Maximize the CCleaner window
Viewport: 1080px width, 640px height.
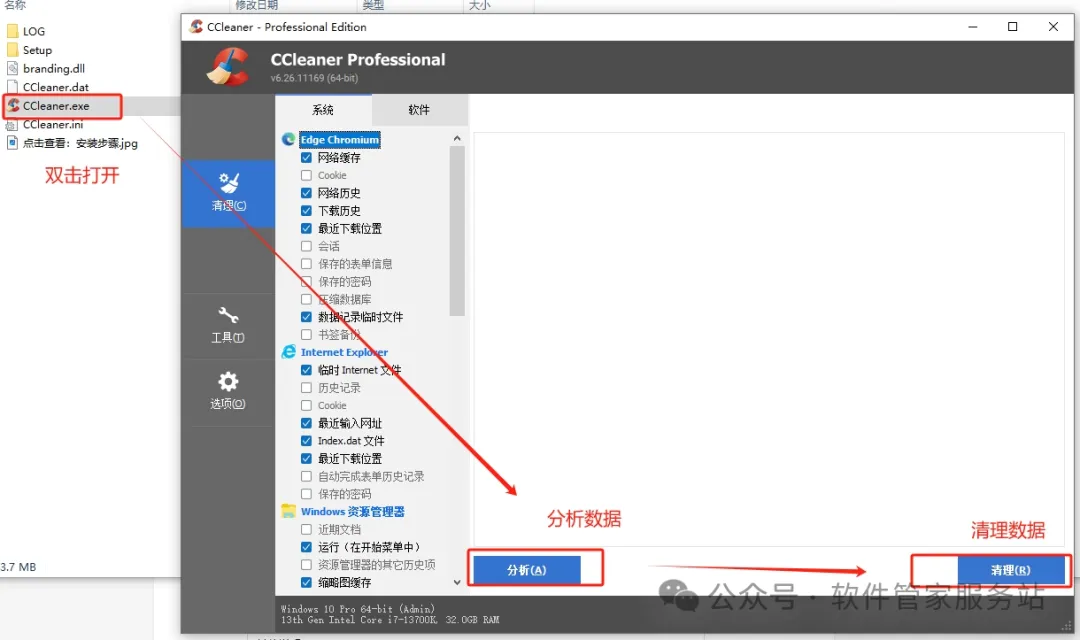click(1012, 27)
